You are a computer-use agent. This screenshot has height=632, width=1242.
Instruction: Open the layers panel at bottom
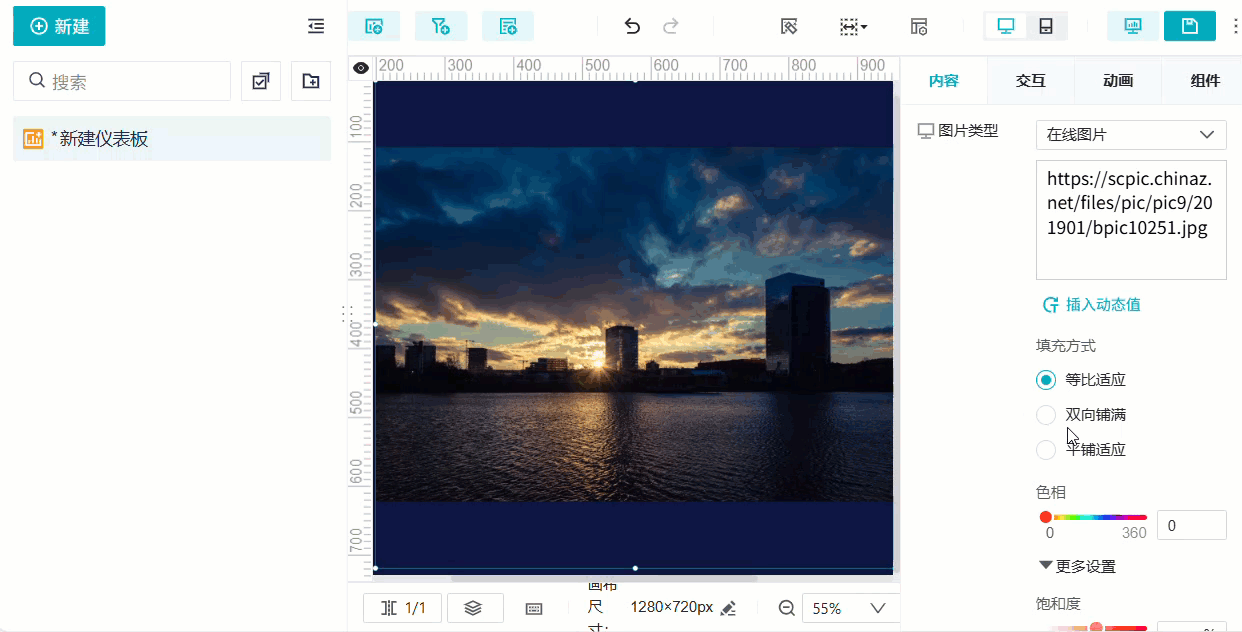pyautogui.click(x=474, y=607)
